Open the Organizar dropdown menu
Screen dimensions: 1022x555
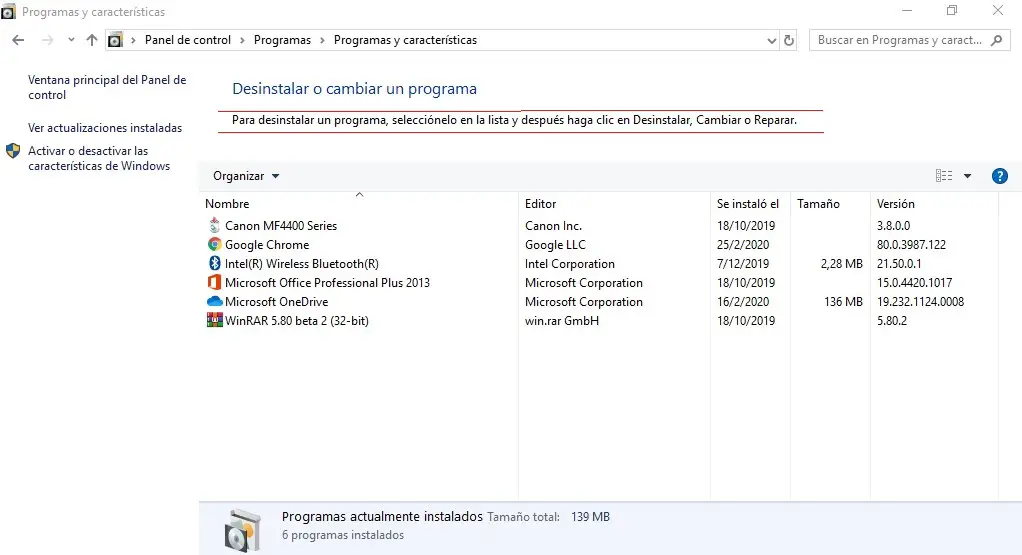point(246,176)
